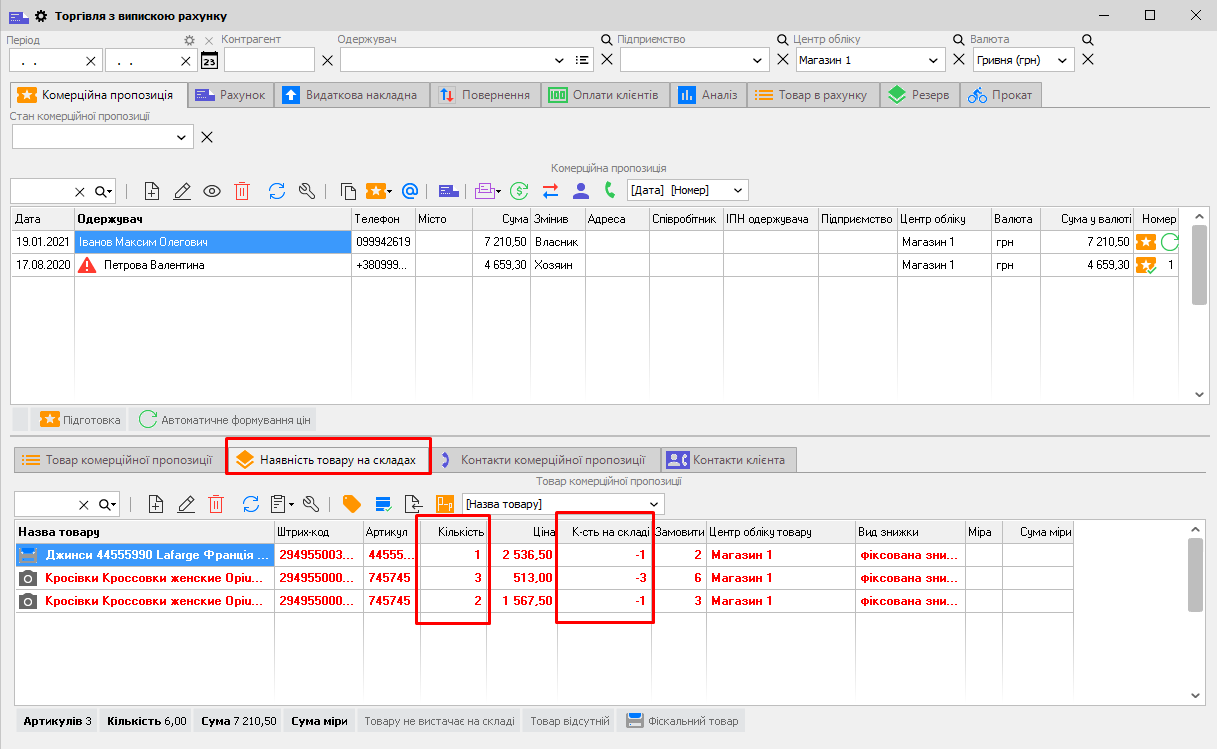Toggle the 'Товар відсутній' filter
The height and width of the screenshot is (749, 1217).
[569, 721]
